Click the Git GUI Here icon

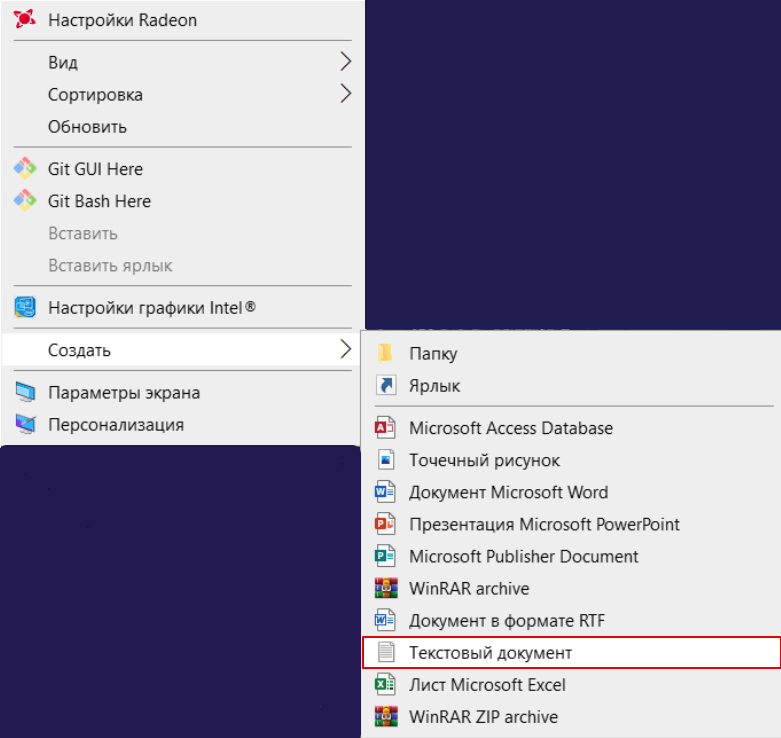[24, 169]
